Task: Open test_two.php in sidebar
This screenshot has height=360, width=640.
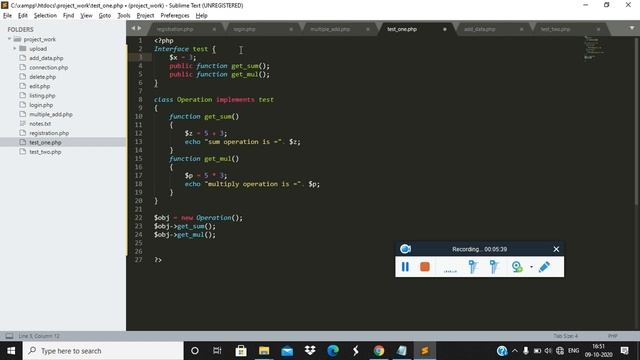Action: (x=45, y=152)
